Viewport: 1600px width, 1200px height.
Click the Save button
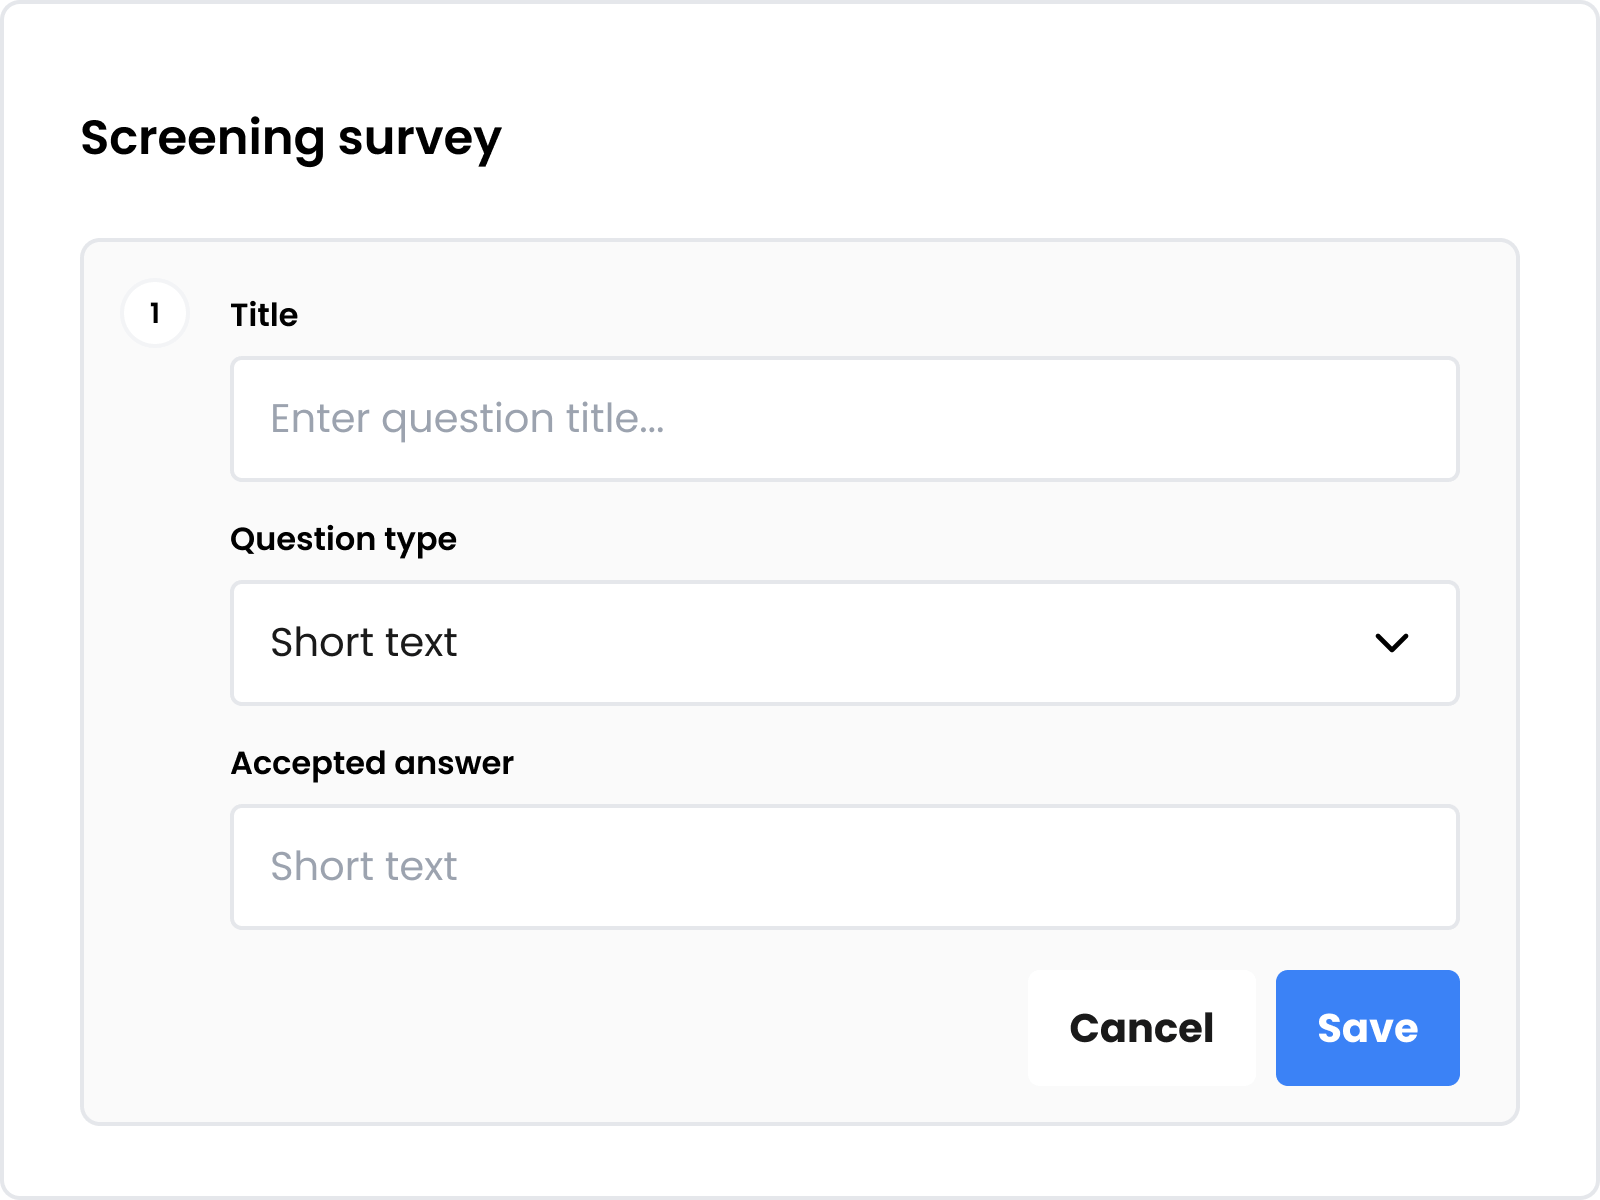pos(1367,1028)
